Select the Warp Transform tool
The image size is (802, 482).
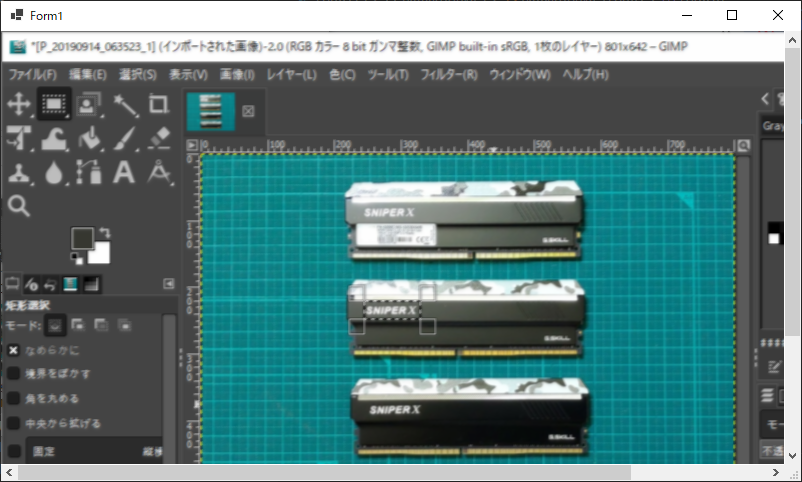click(54, 139)
